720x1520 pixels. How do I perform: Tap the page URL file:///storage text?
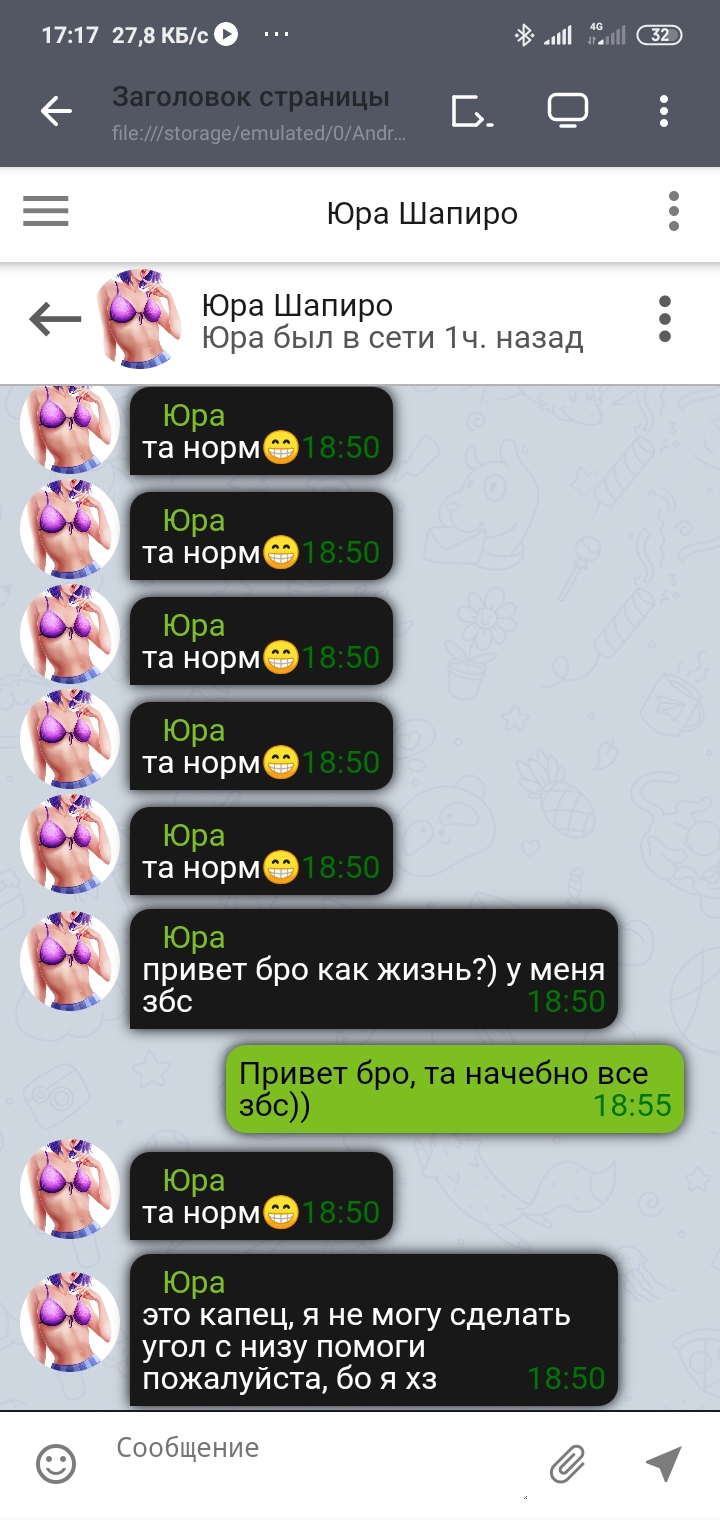point(259,133)
